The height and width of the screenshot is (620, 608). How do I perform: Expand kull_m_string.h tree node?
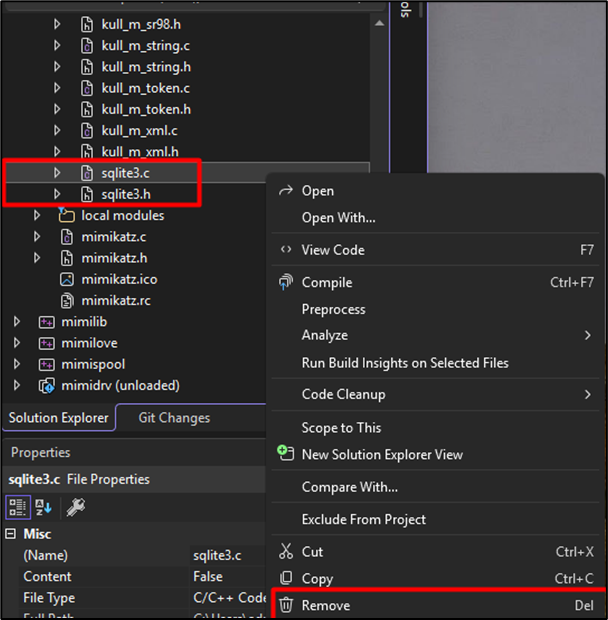click(x=57, y=67)
